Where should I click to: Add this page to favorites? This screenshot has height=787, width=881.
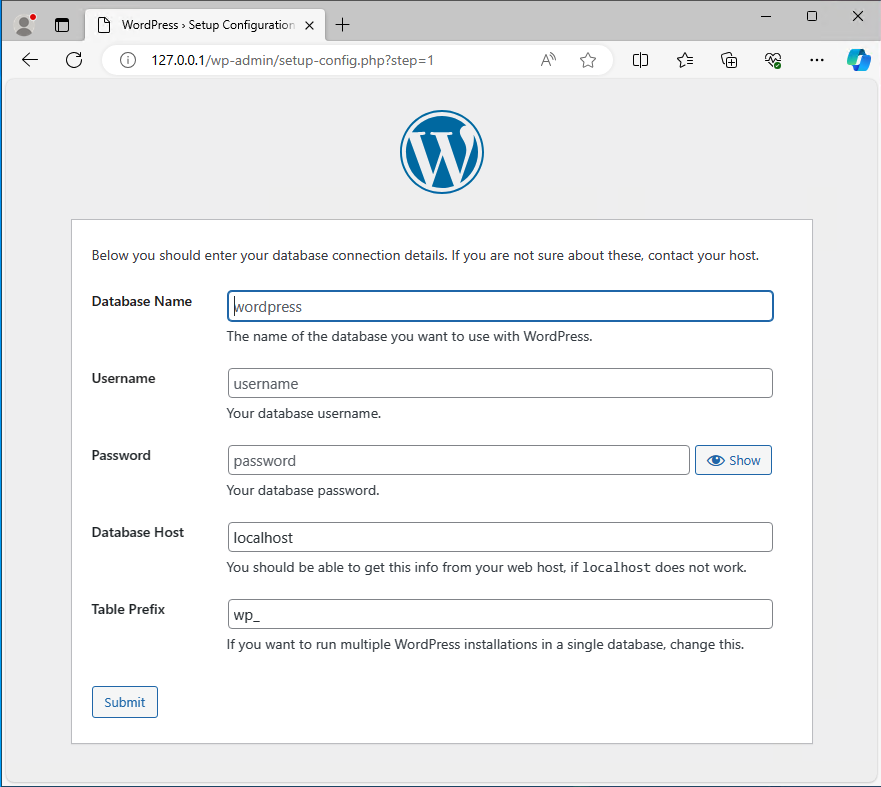point(588,60)
